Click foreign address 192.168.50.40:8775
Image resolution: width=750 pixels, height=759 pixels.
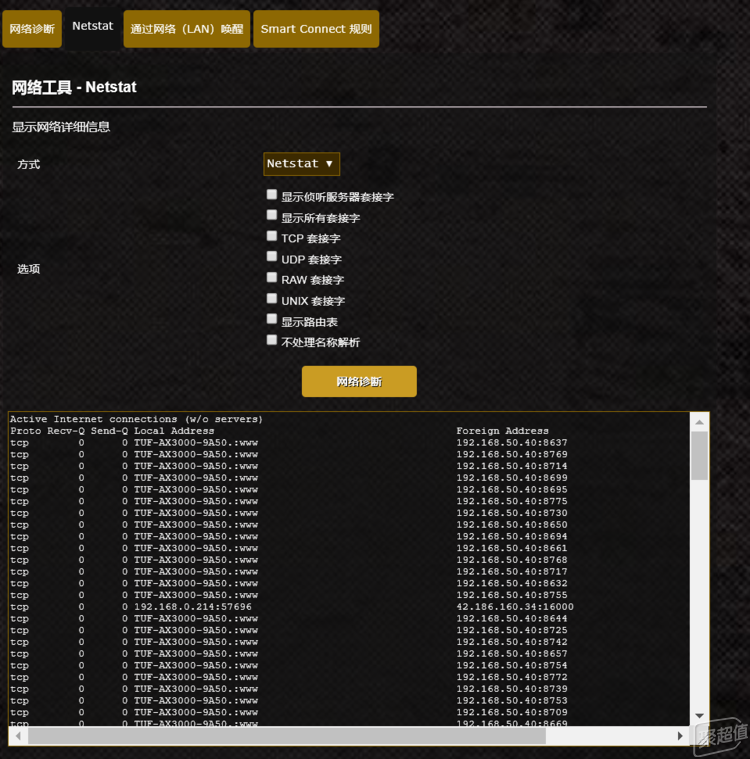(512, 501)
